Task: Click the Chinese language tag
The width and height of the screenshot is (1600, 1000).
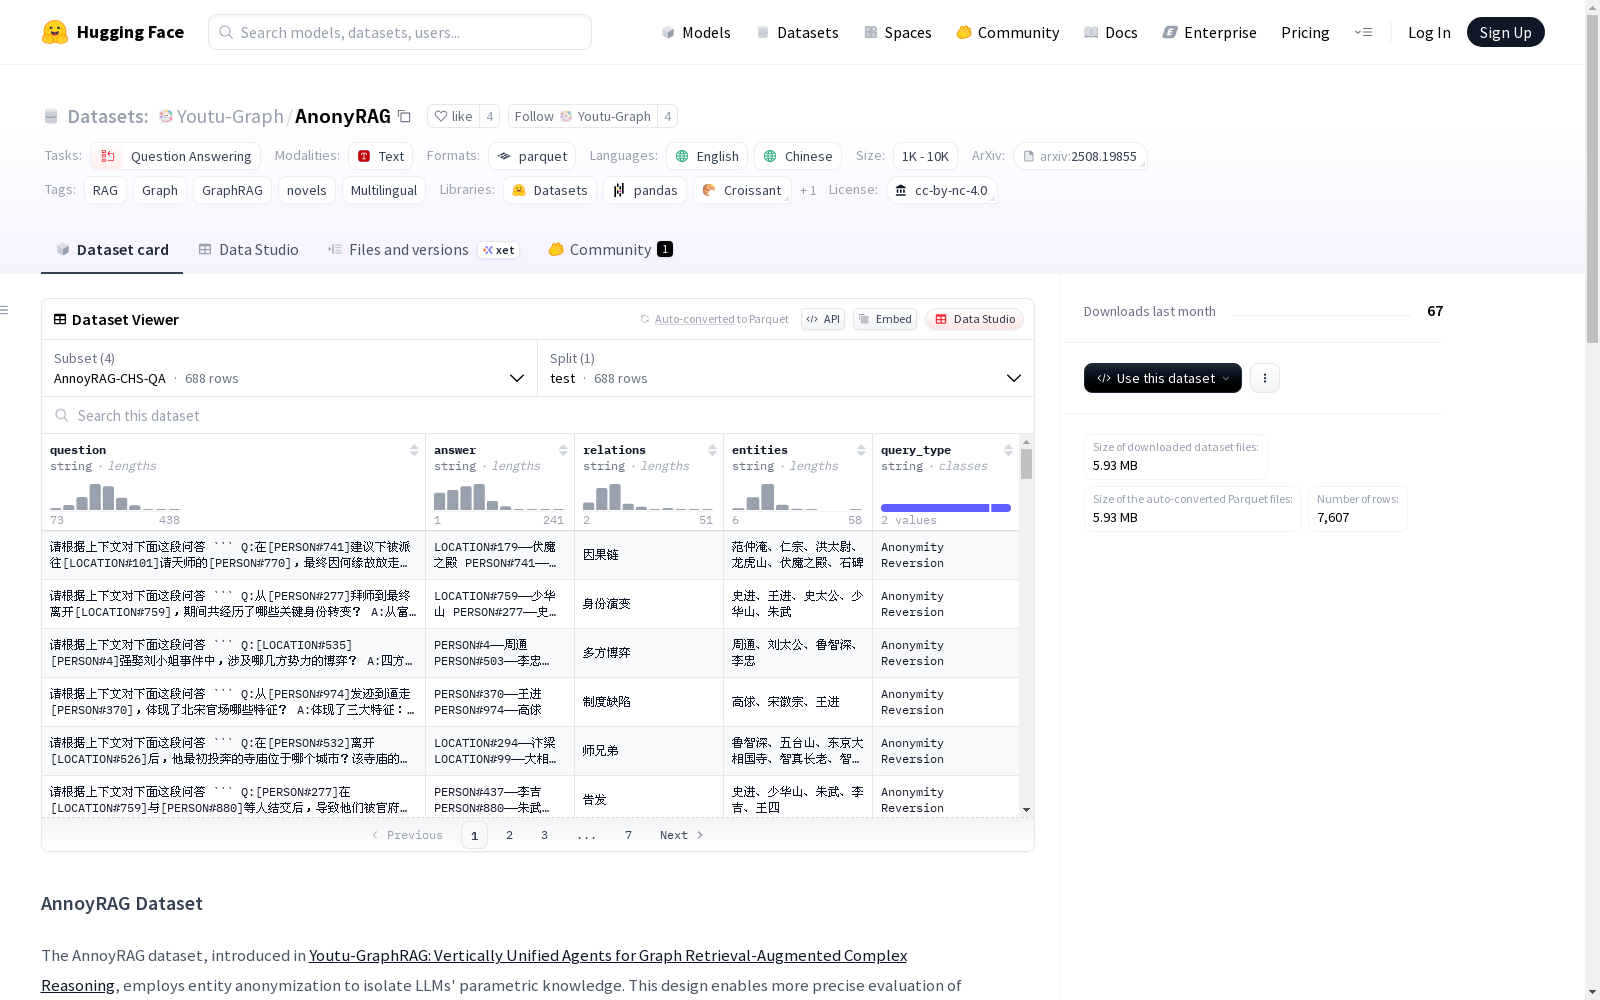Action: (x=798, y=156)
